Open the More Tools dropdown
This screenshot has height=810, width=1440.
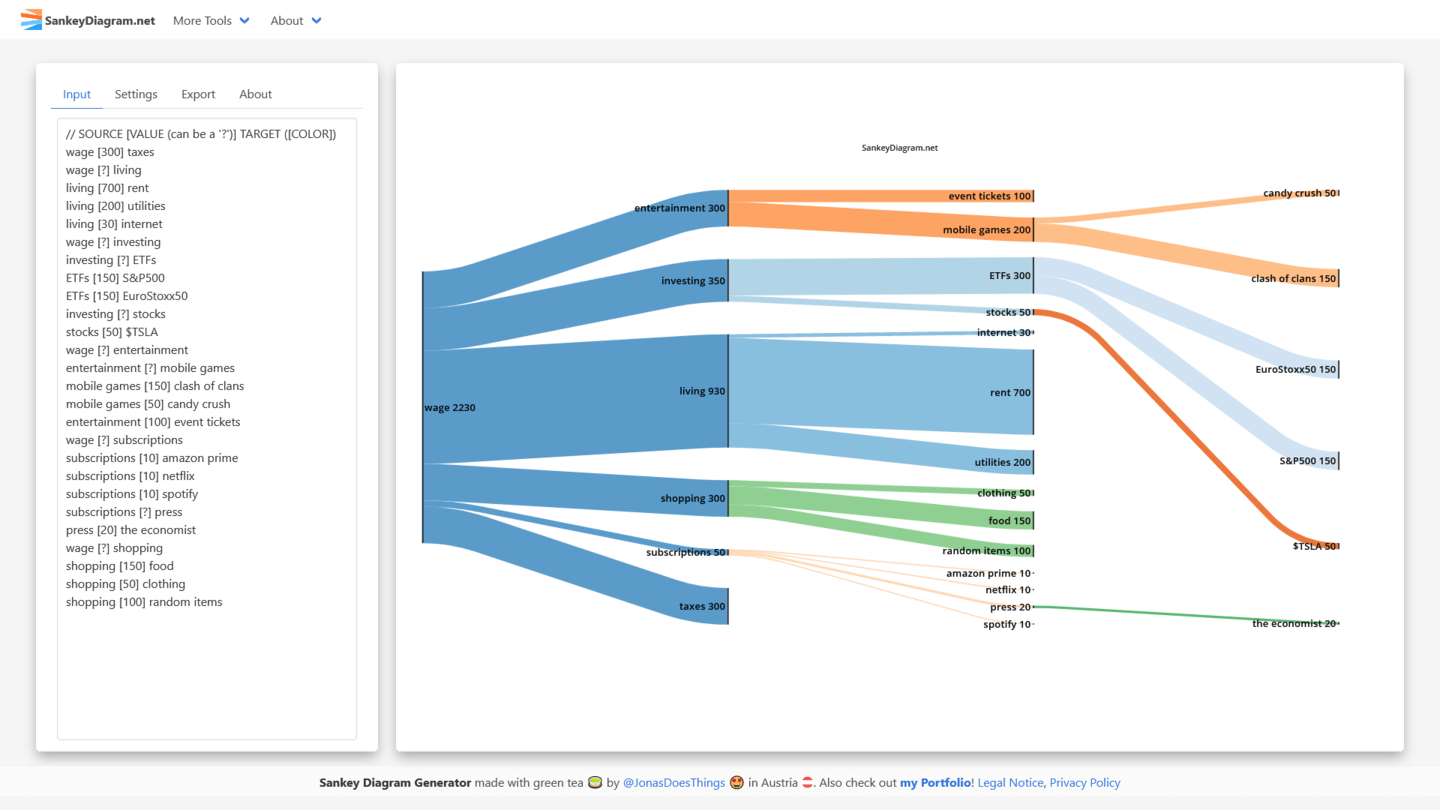click(202, 20)
